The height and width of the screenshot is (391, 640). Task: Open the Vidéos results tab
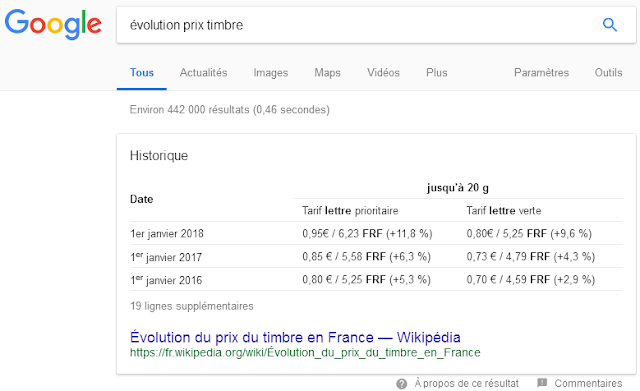tap(383, 73)
